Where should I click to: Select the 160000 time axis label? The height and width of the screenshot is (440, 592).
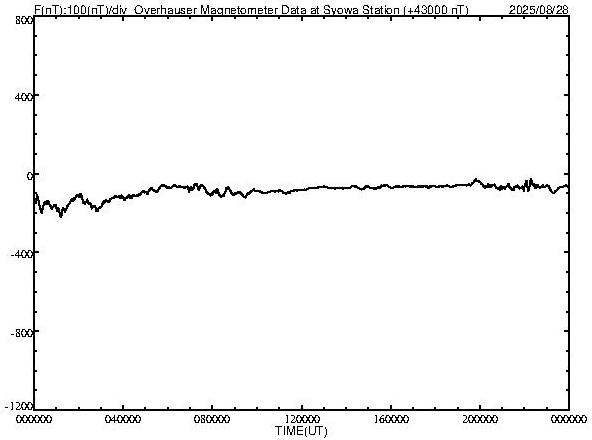[x=391, y=418]
